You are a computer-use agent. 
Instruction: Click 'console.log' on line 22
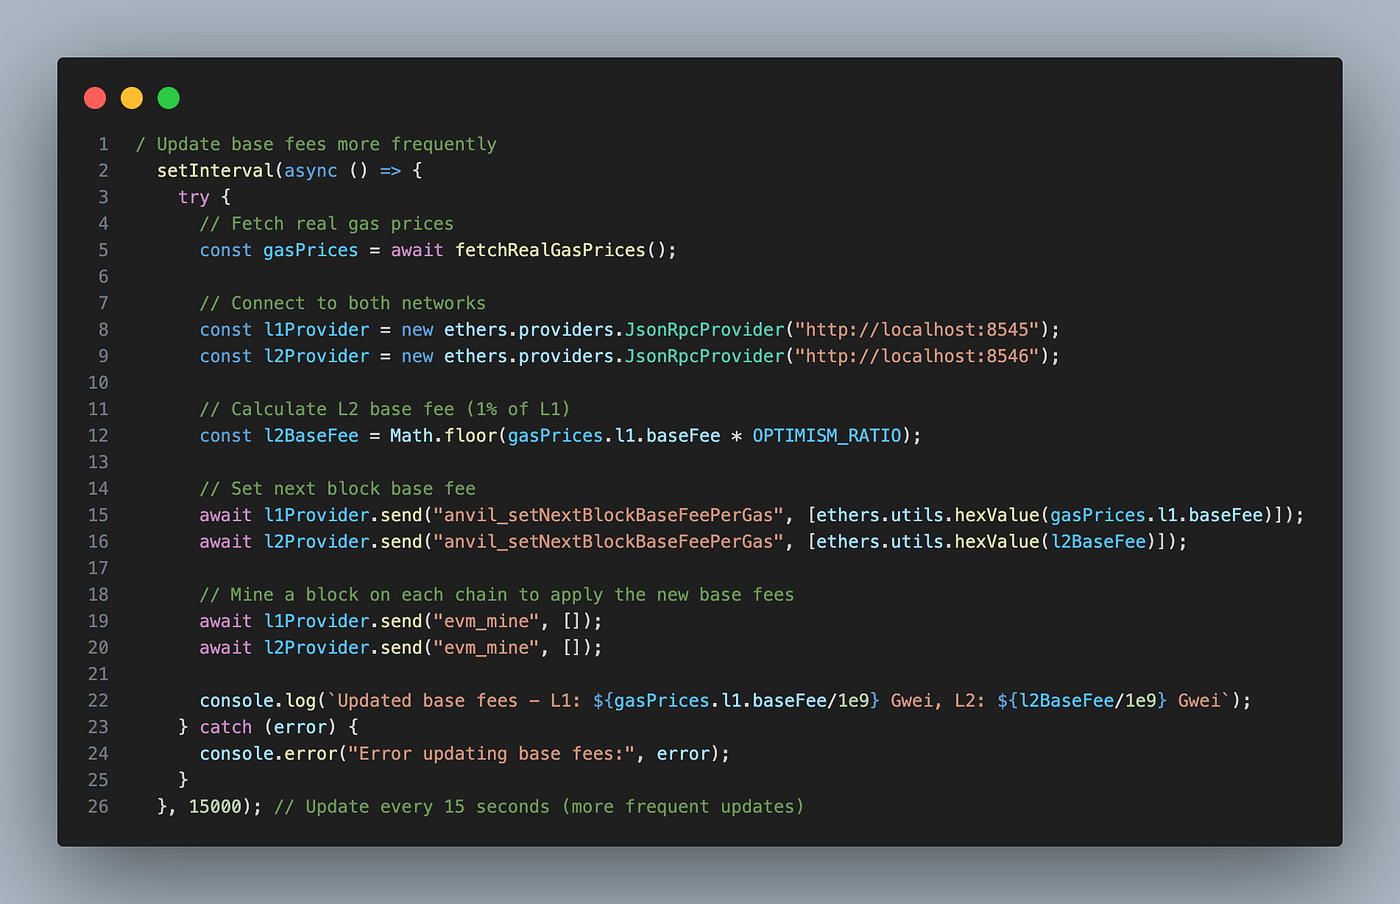point(258,701)
